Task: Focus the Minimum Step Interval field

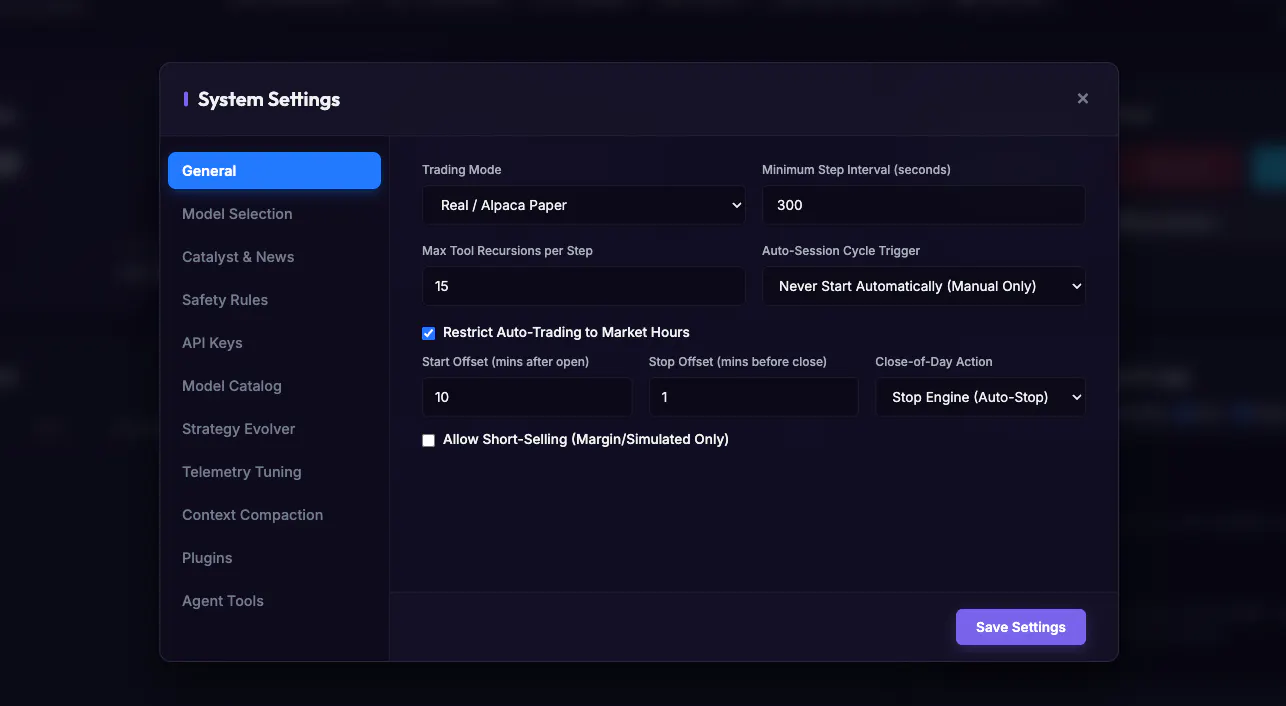Action: tap(924, 204)
